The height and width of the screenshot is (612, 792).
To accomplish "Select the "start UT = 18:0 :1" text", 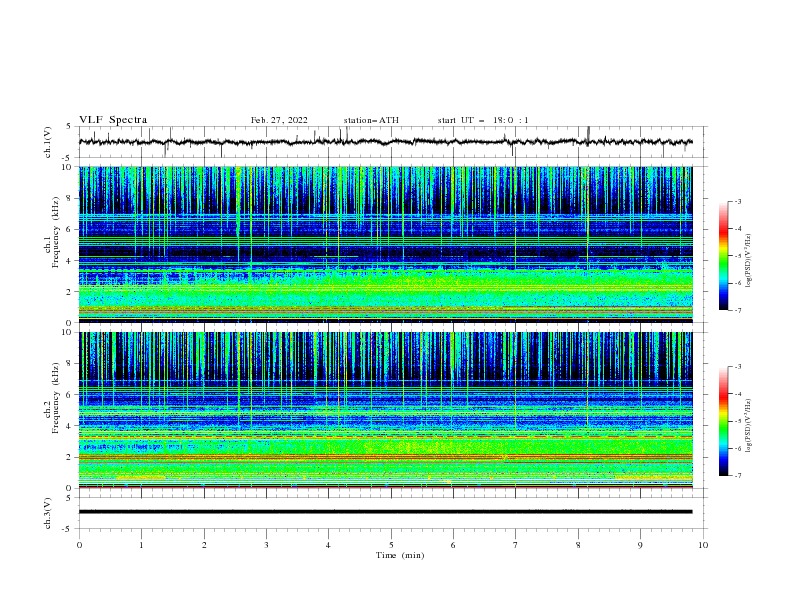I will (x=483, y=120).
